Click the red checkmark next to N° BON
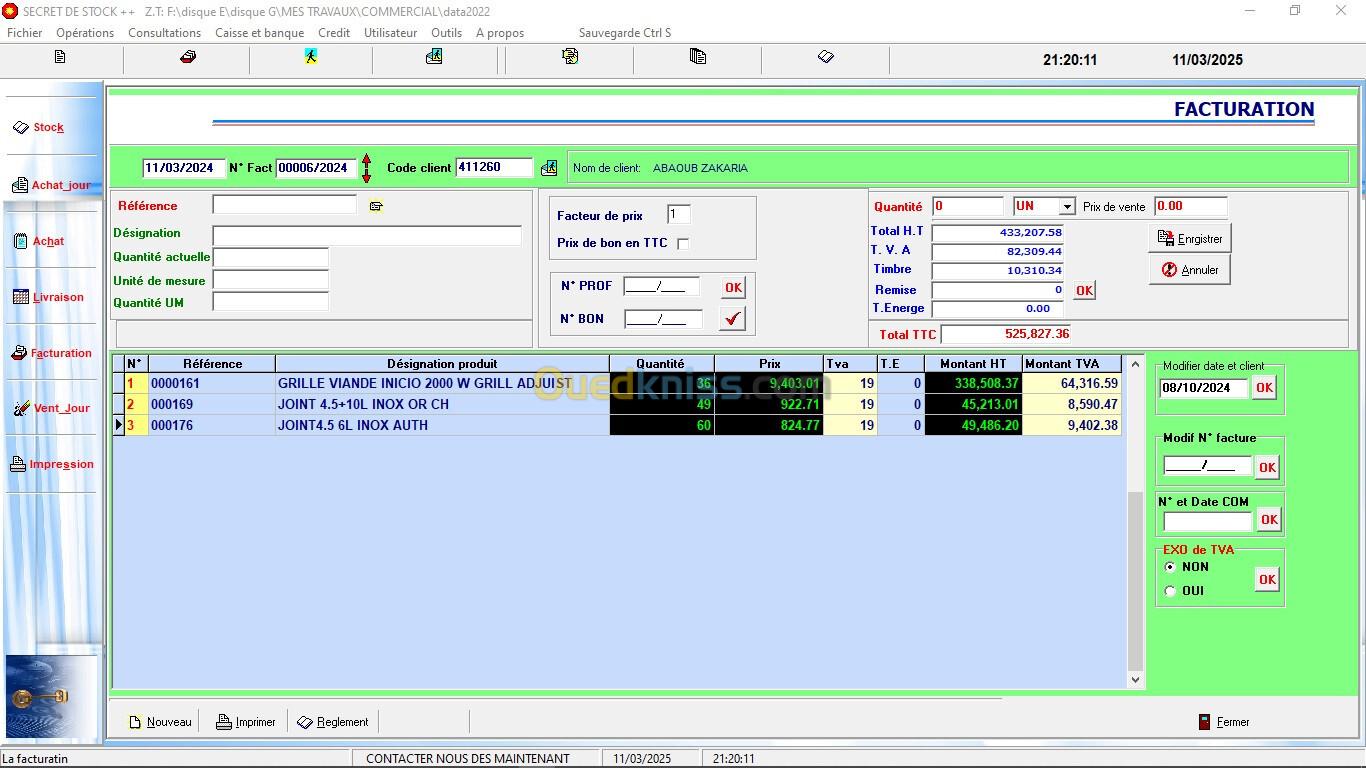Image resolution: width=1366 pixels, height=768 pixels. coord(733,319)
